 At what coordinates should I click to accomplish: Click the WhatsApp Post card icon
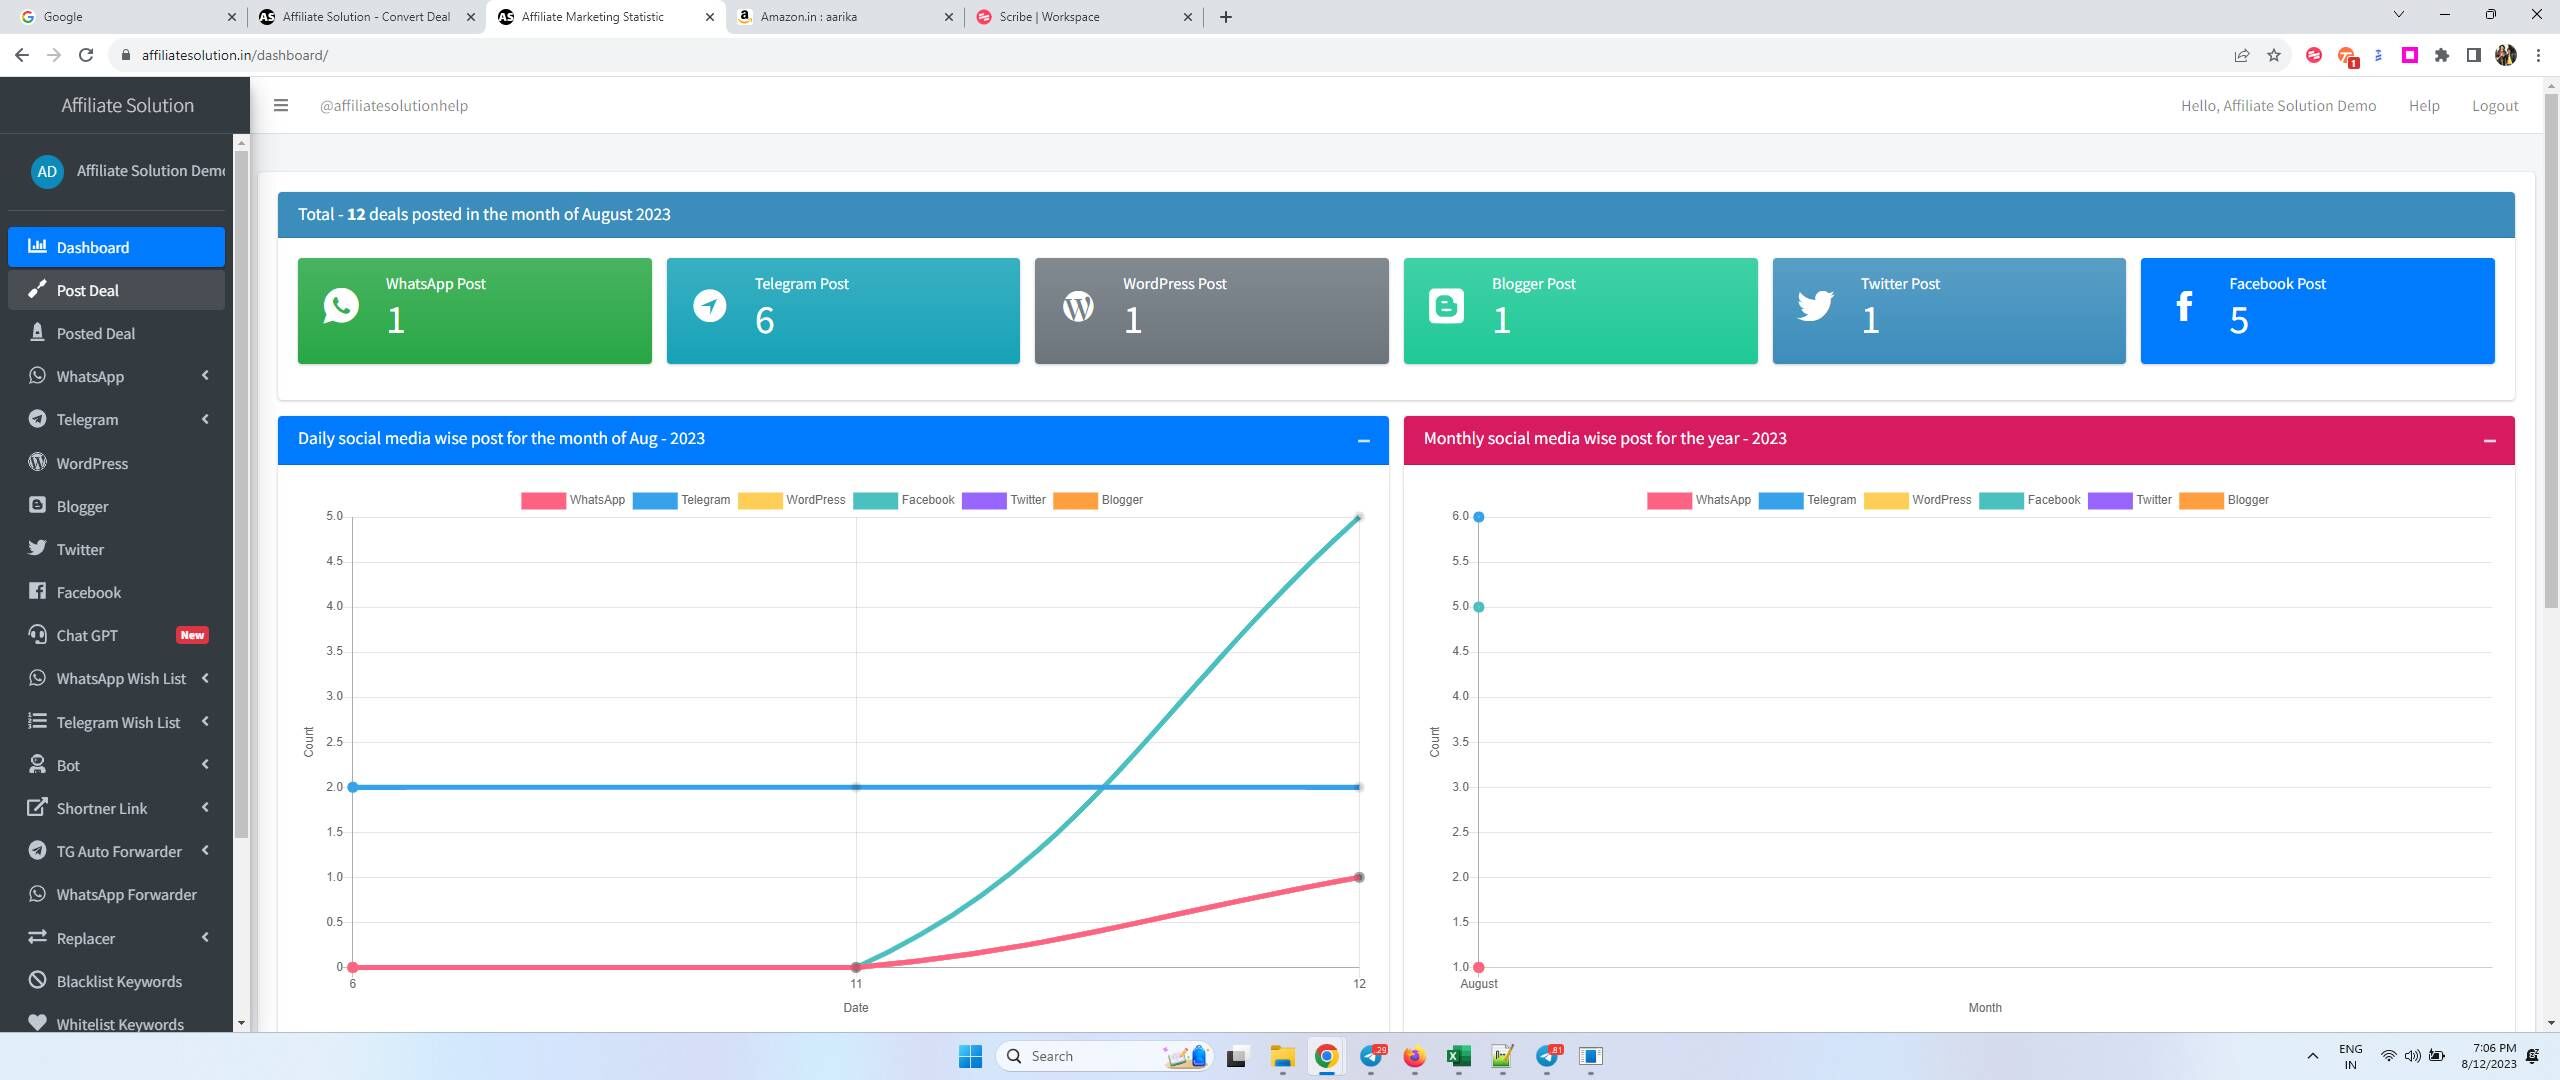[341, 305]
